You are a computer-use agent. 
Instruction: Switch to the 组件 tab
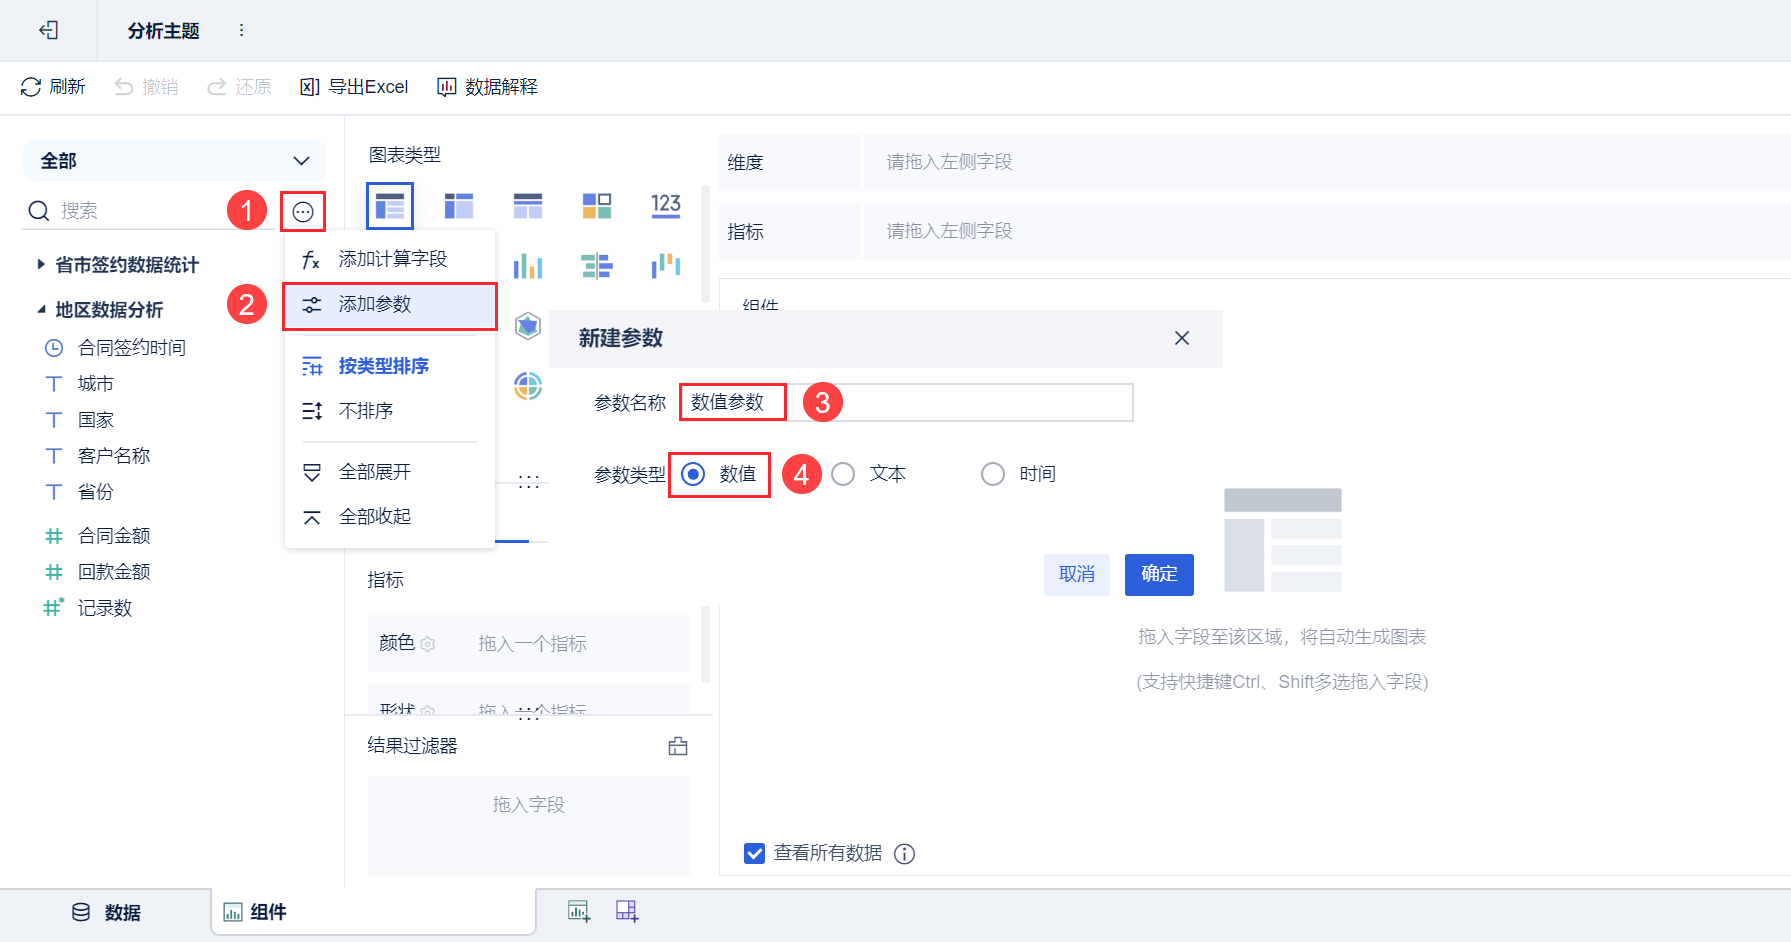click(373, 912)
